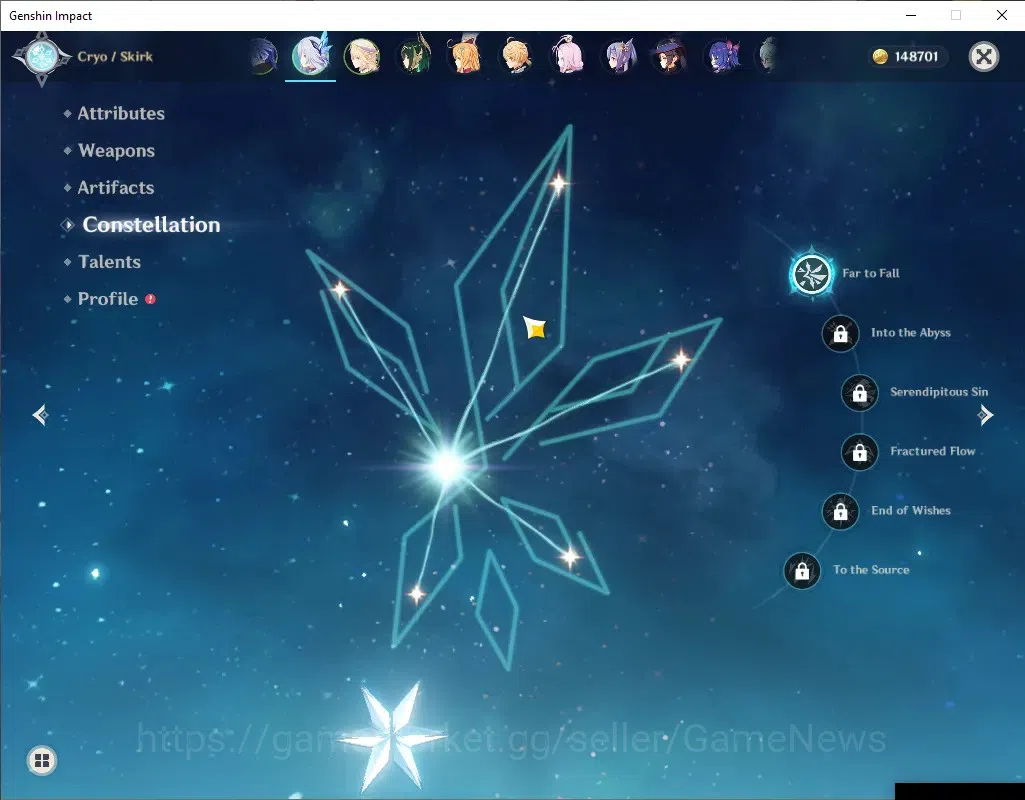Click the bright central star of the constellation

tap(448, 465)
